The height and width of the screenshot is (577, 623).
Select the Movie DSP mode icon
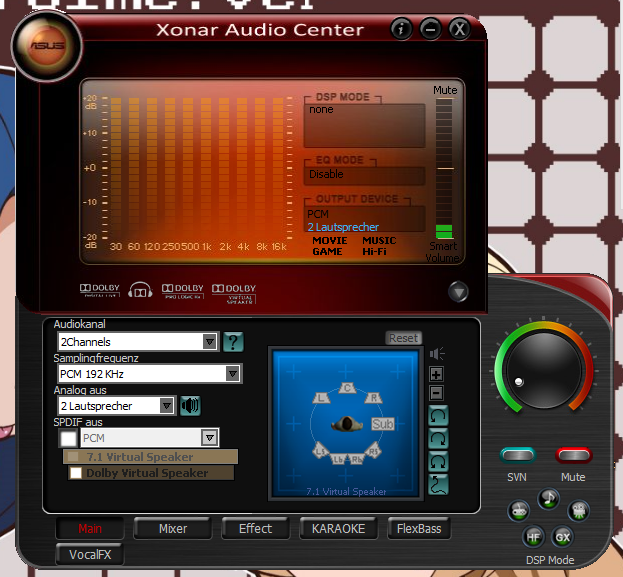tap(578, 511)
